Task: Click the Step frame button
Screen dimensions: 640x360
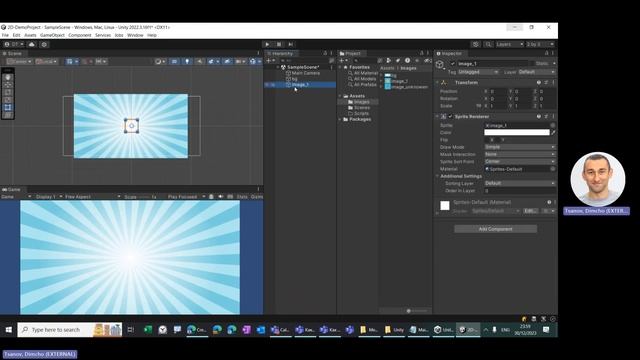Action: coord(291,44)
